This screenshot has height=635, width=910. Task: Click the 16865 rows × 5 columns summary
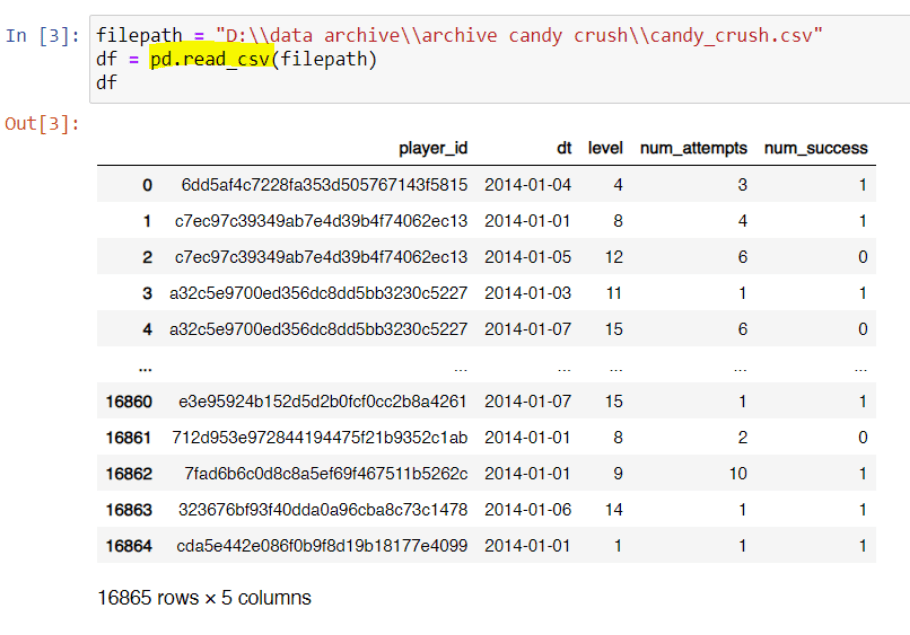click(x=204, y=598)
